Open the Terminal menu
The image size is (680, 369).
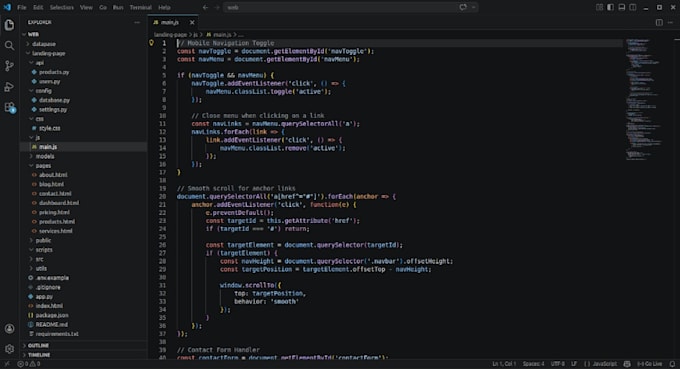(x=141, y=7)
